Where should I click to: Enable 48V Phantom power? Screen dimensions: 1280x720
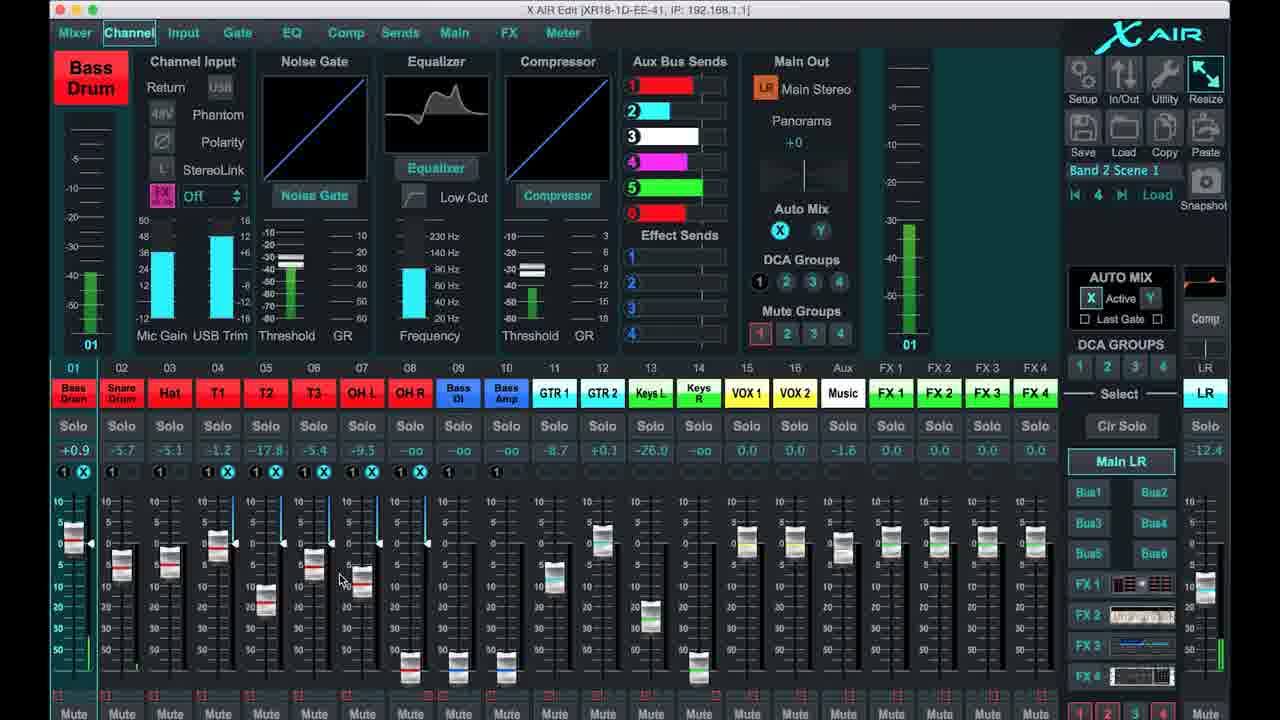point(162,114)
